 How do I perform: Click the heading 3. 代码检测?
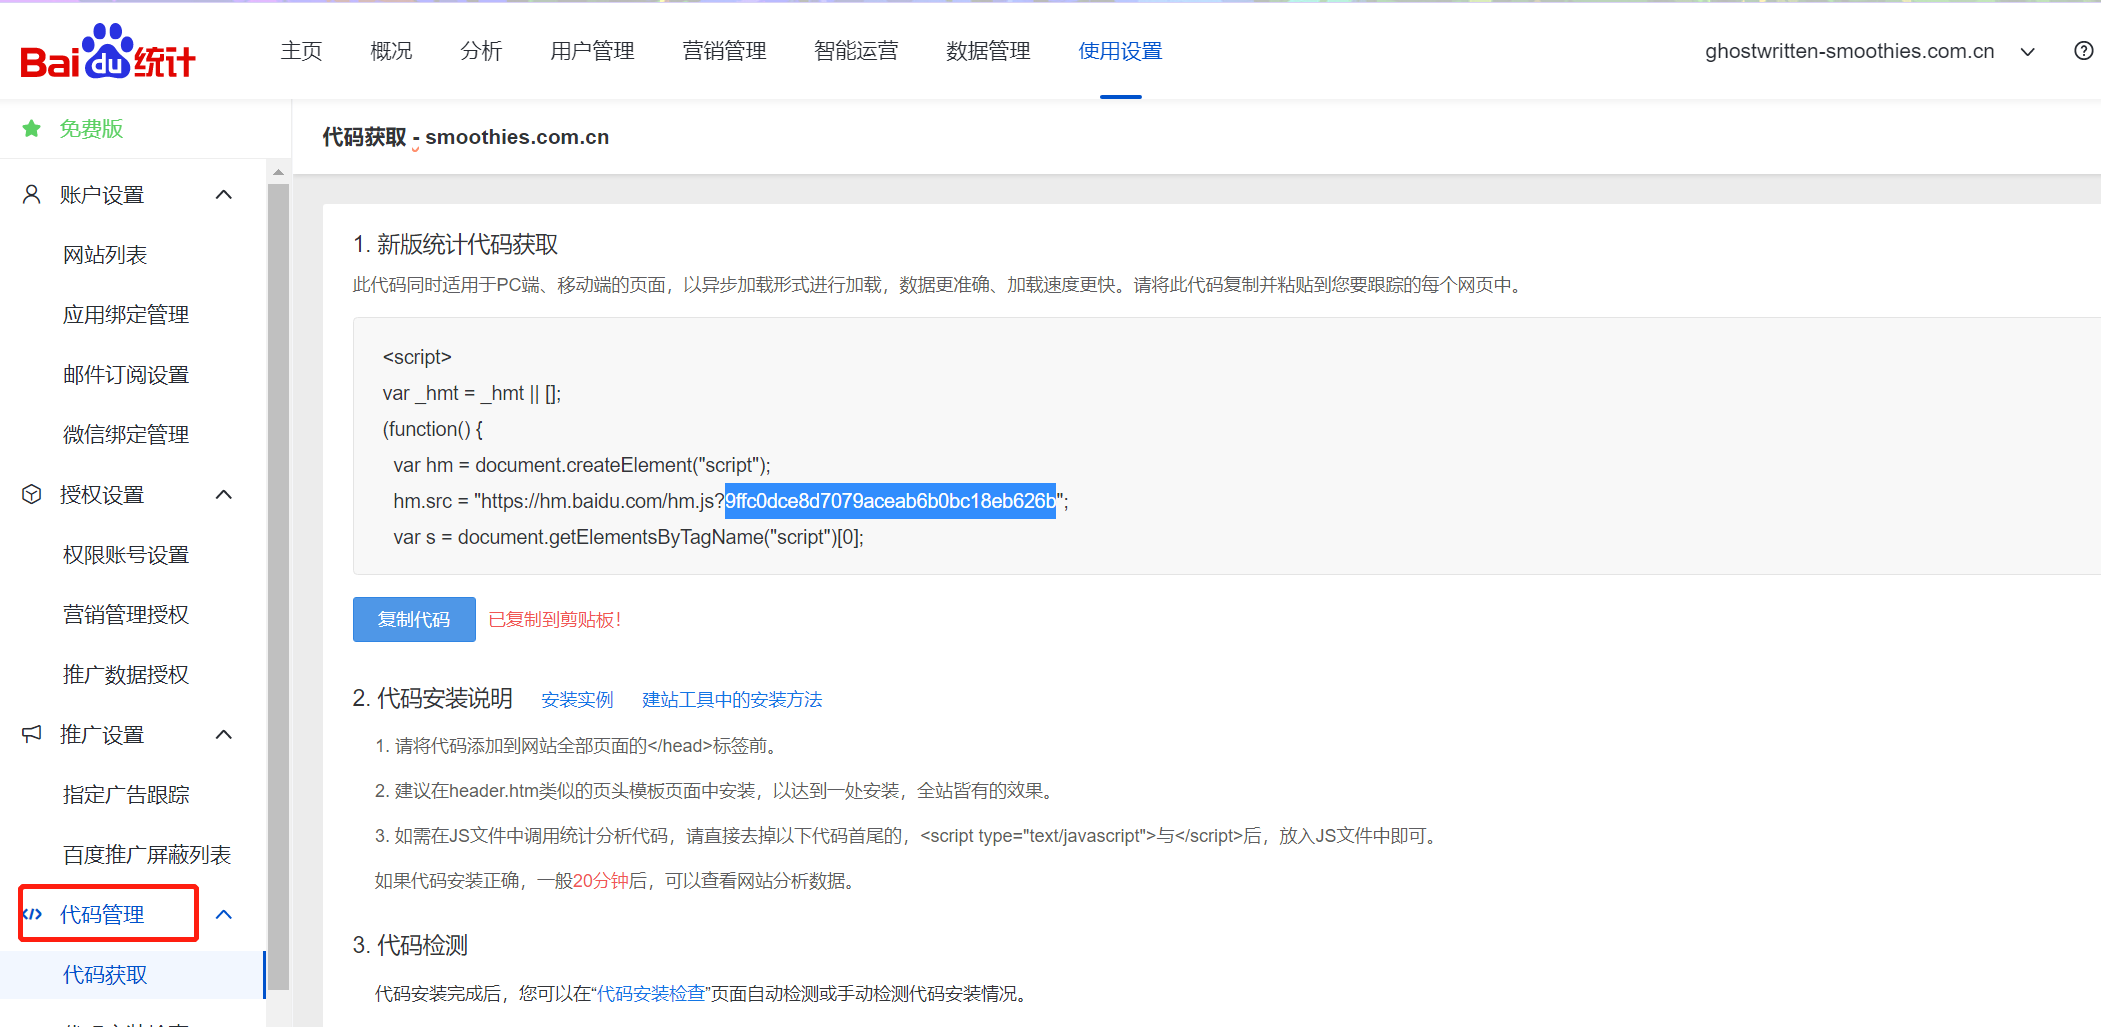(410, 945)
